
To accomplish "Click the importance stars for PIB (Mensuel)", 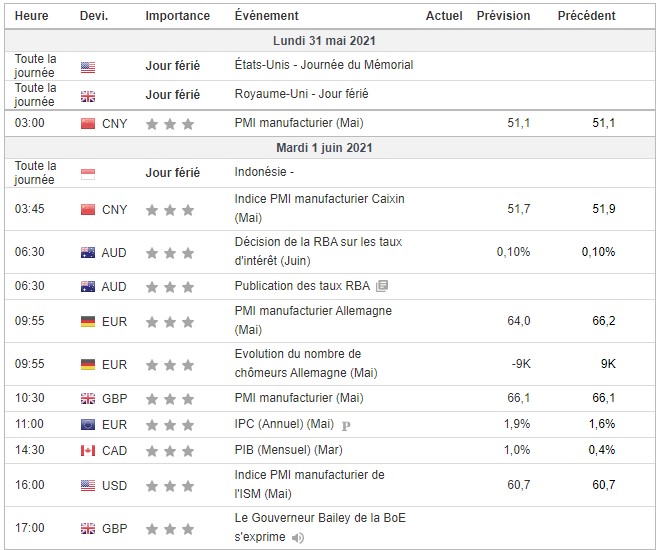I will point(169,451).
